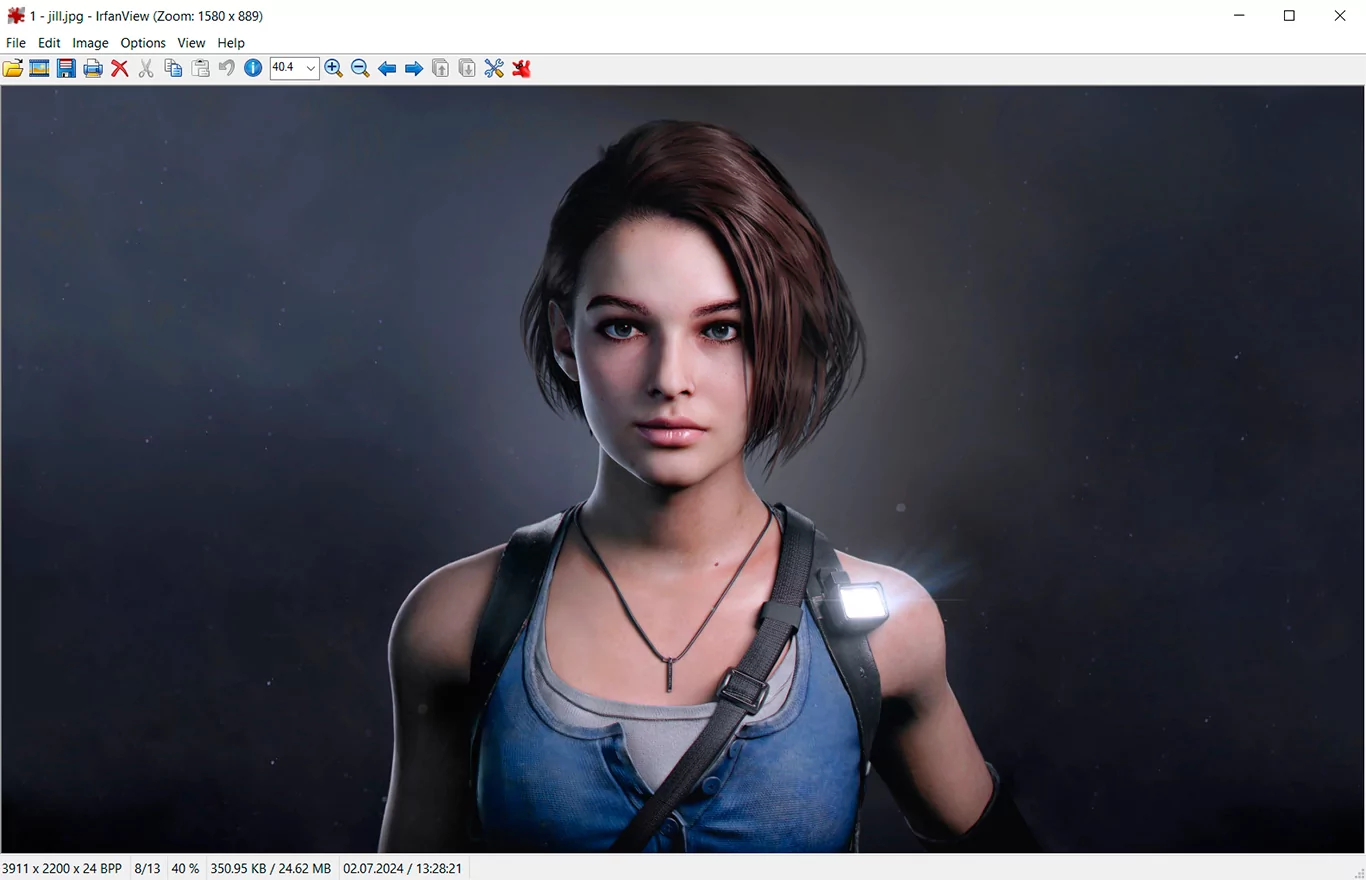Open the Image menu
The width and height of the screenshot is (1366, 880).
[90, 43]
